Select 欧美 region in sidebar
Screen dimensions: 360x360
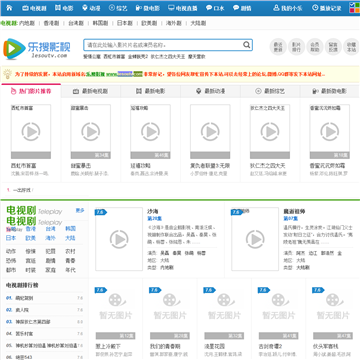coord(31,238)
